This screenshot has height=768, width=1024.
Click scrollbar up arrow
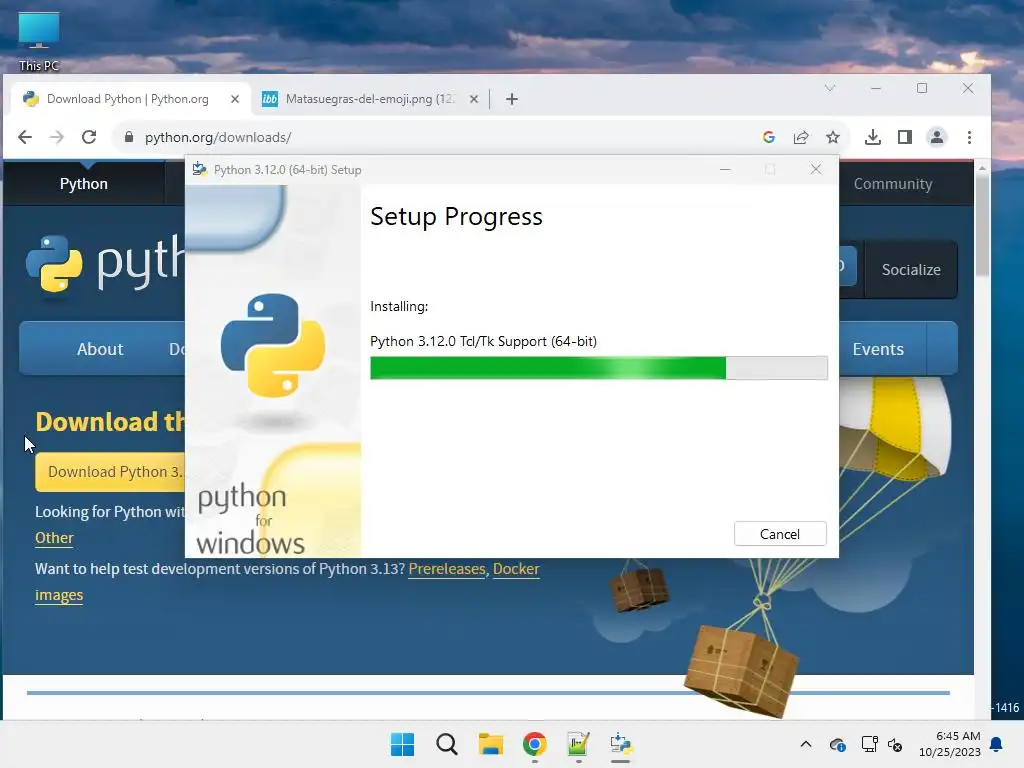tap(982, 168)
